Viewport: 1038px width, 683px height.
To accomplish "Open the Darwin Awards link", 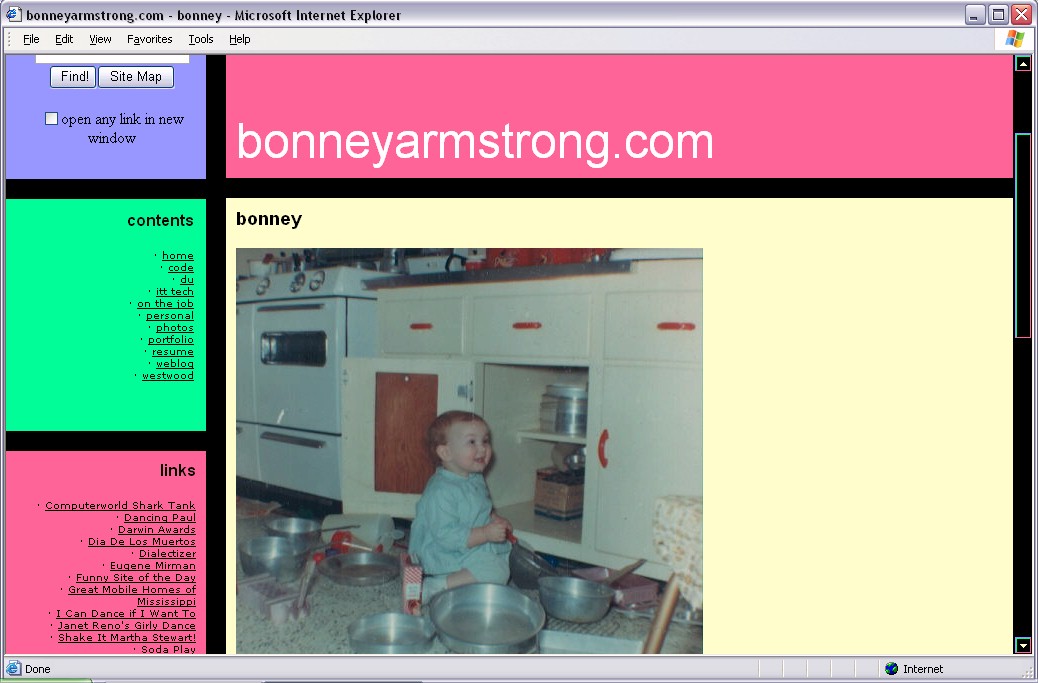I will point(157,530).
